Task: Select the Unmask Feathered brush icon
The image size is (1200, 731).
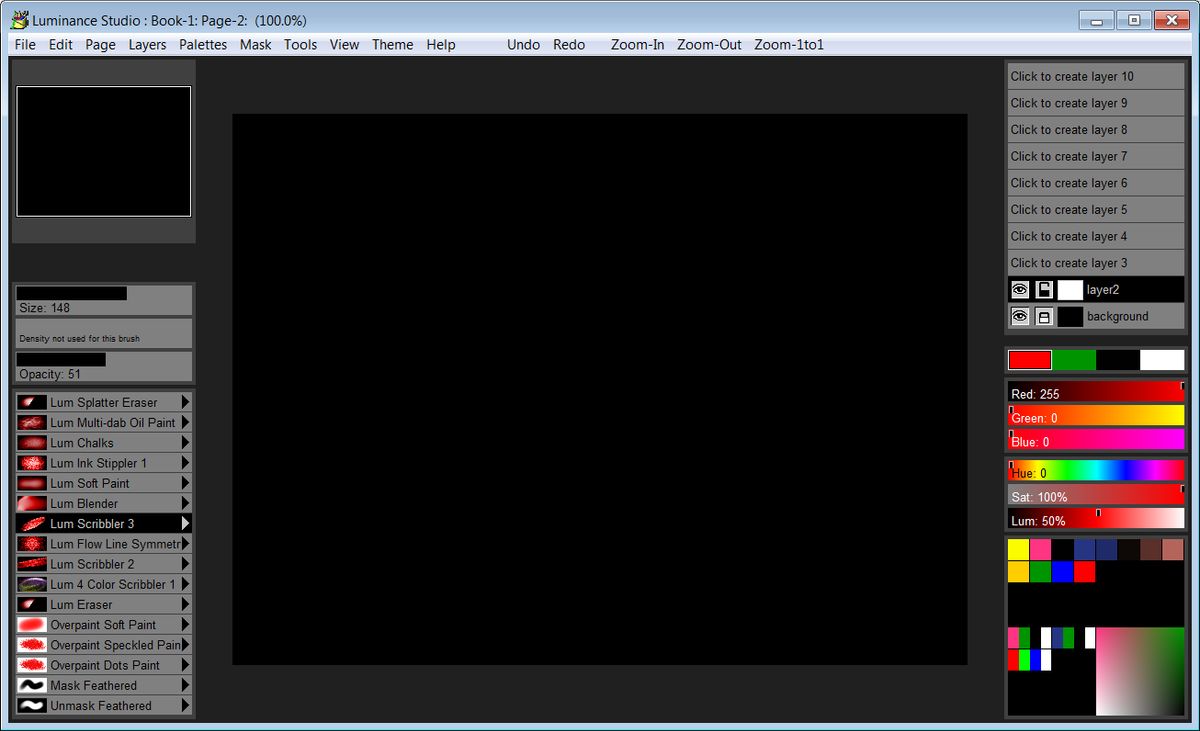Action: [x=32, y=706]
